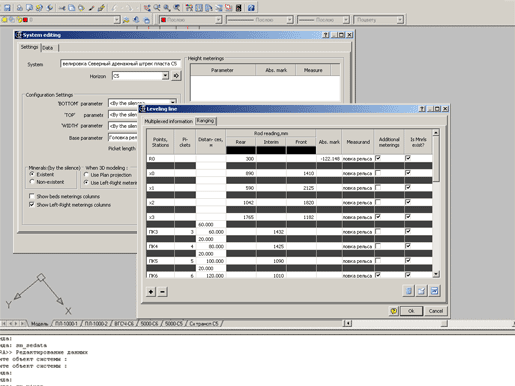Select the Match Properties brush icon

91,7
